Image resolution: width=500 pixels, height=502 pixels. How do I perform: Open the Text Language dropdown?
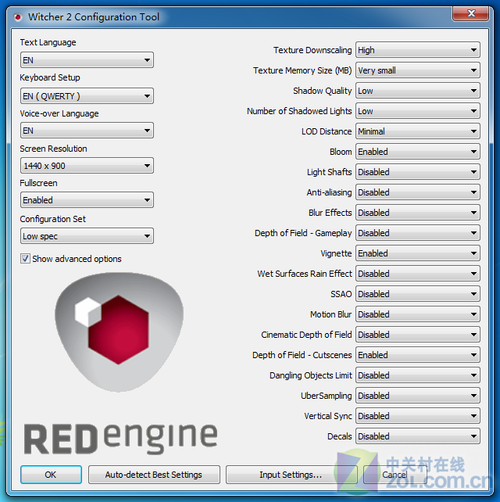[87, 60]
